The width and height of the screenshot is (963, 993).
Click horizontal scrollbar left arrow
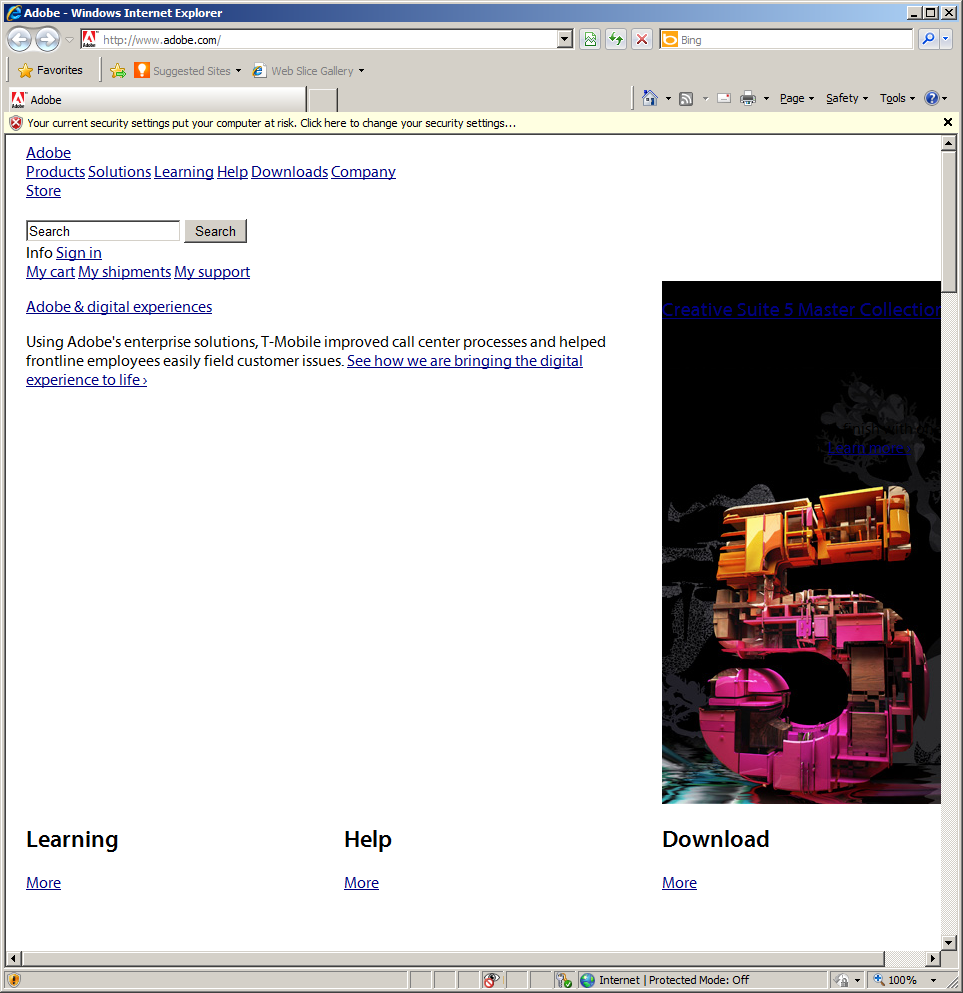point(14,958)
